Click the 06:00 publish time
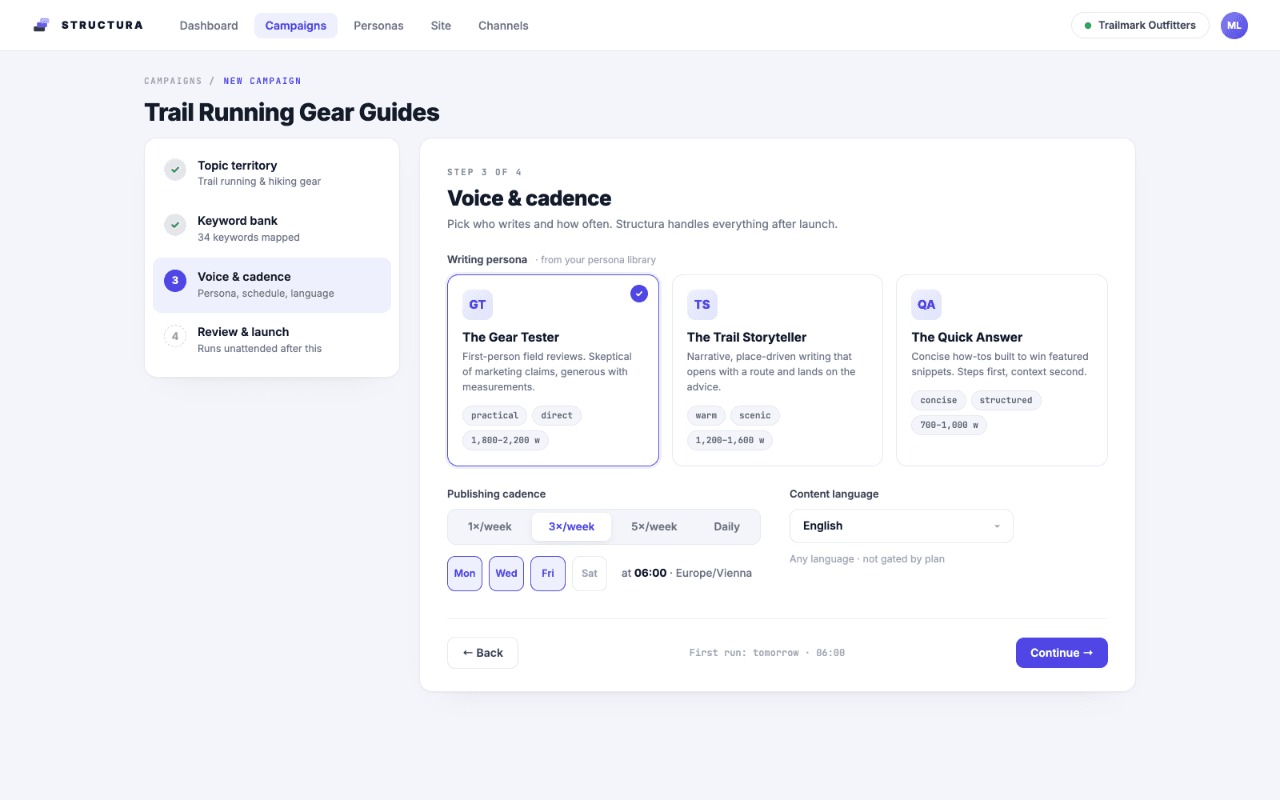1280x800 pixels. tap(650, 573)
